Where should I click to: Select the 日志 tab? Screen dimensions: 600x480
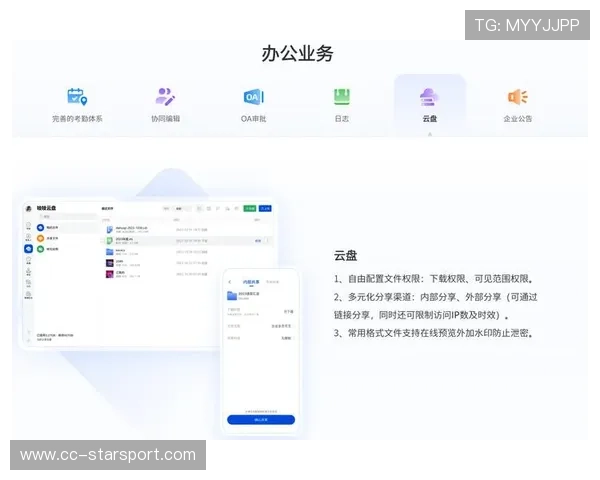pyautogui.click(x=342, y=105)
